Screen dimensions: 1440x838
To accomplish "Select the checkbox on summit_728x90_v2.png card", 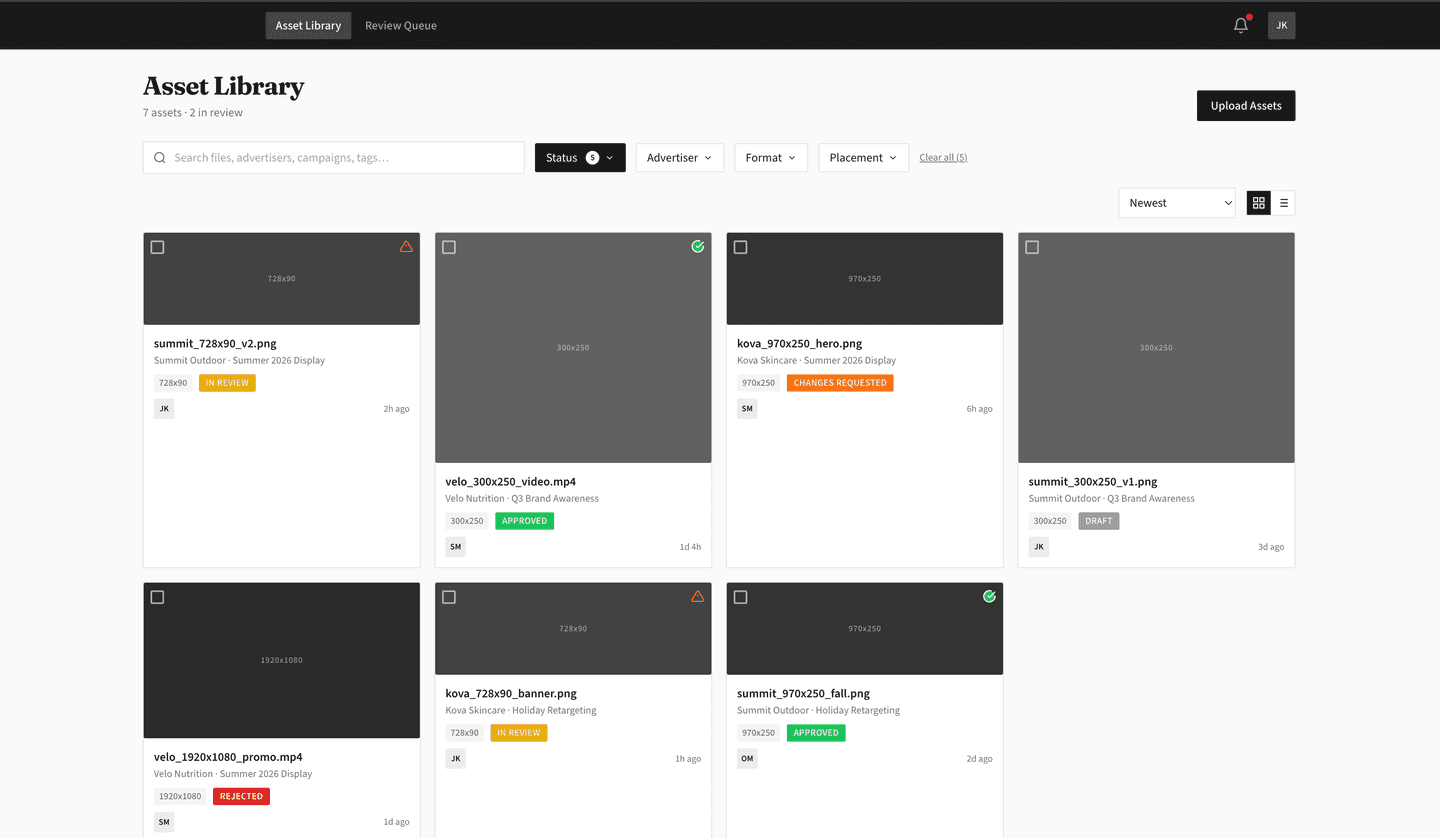I will click(x=157, y=246).
